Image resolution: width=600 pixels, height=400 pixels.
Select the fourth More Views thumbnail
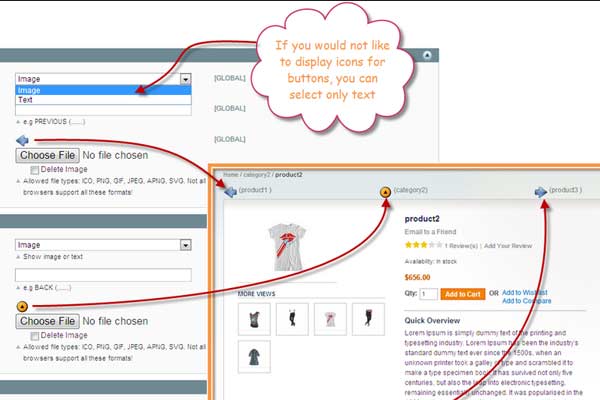click(368, 319)
